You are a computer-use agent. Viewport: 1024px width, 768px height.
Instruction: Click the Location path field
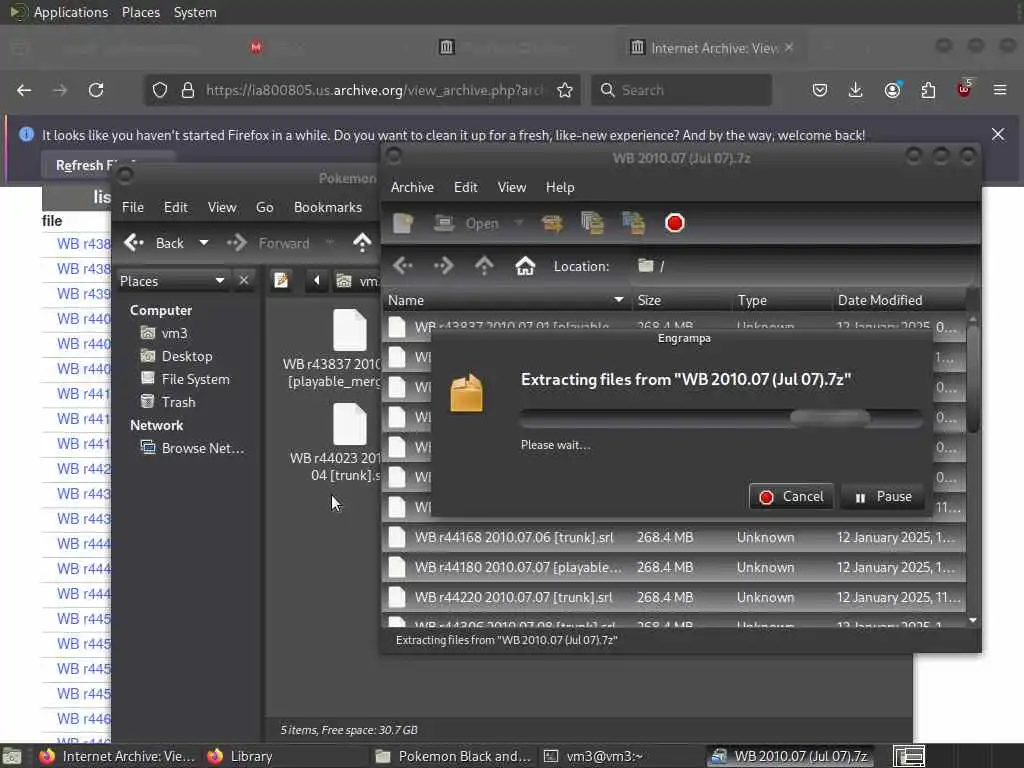pos(802,266)
